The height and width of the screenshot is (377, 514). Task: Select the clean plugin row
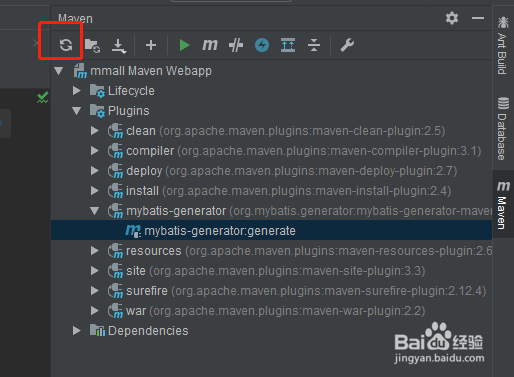(x=271, y=131)
